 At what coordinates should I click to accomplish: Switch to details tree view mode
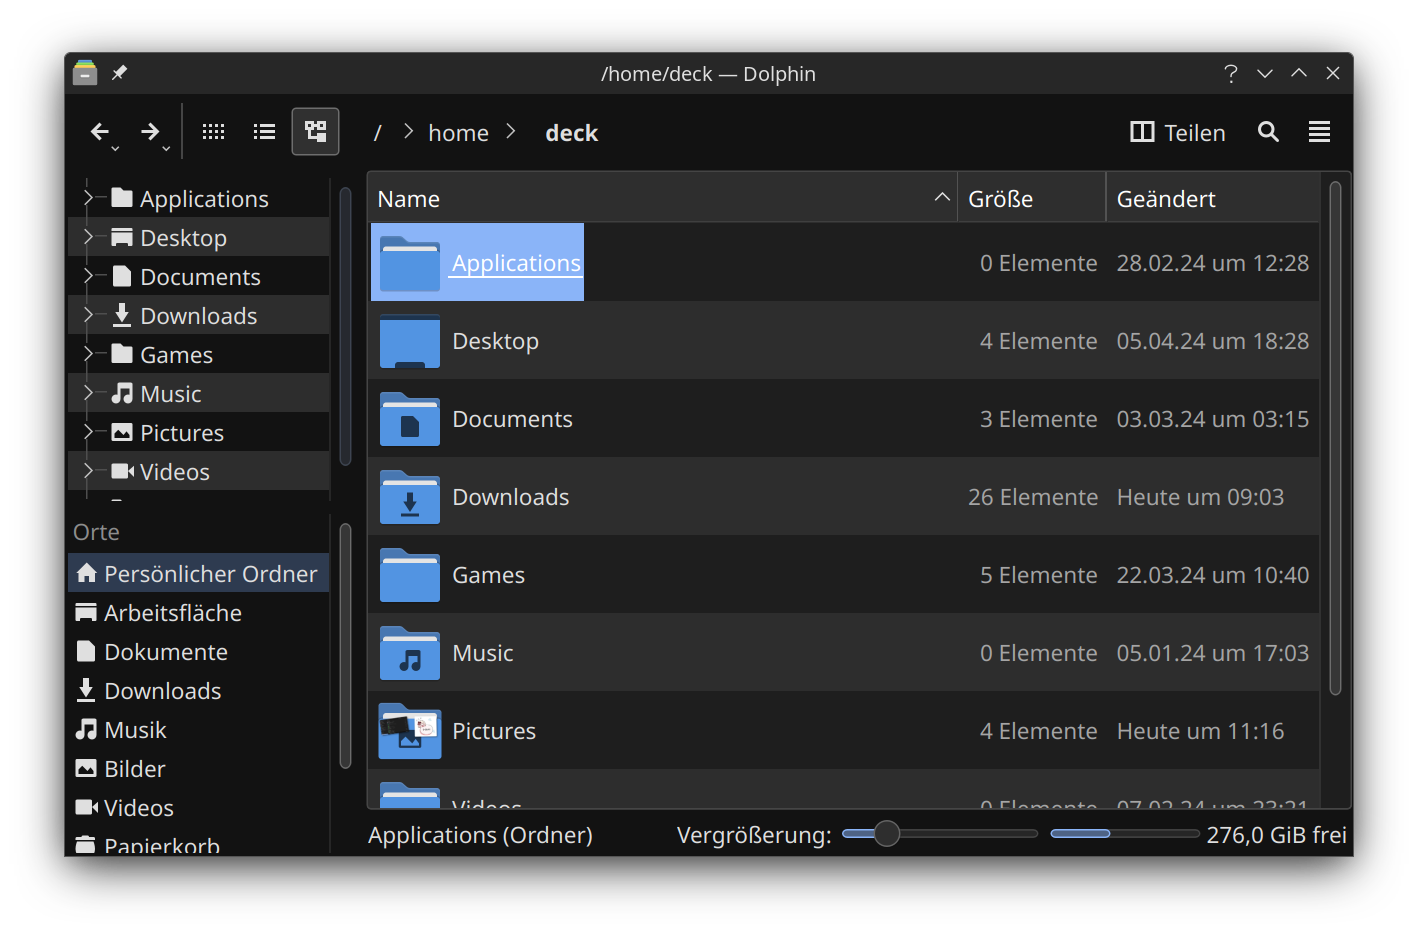coord(315,131)
